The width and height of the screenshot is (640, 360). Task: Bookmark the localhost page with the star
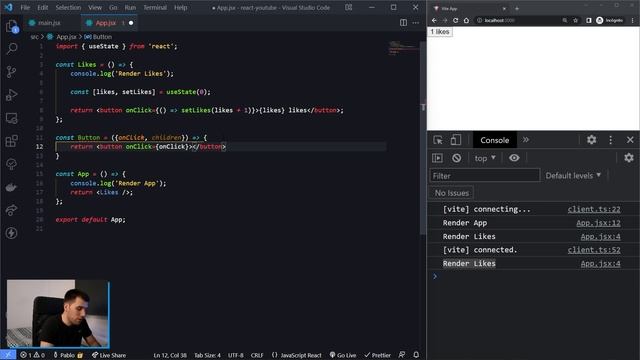click(x=576, y=20)
